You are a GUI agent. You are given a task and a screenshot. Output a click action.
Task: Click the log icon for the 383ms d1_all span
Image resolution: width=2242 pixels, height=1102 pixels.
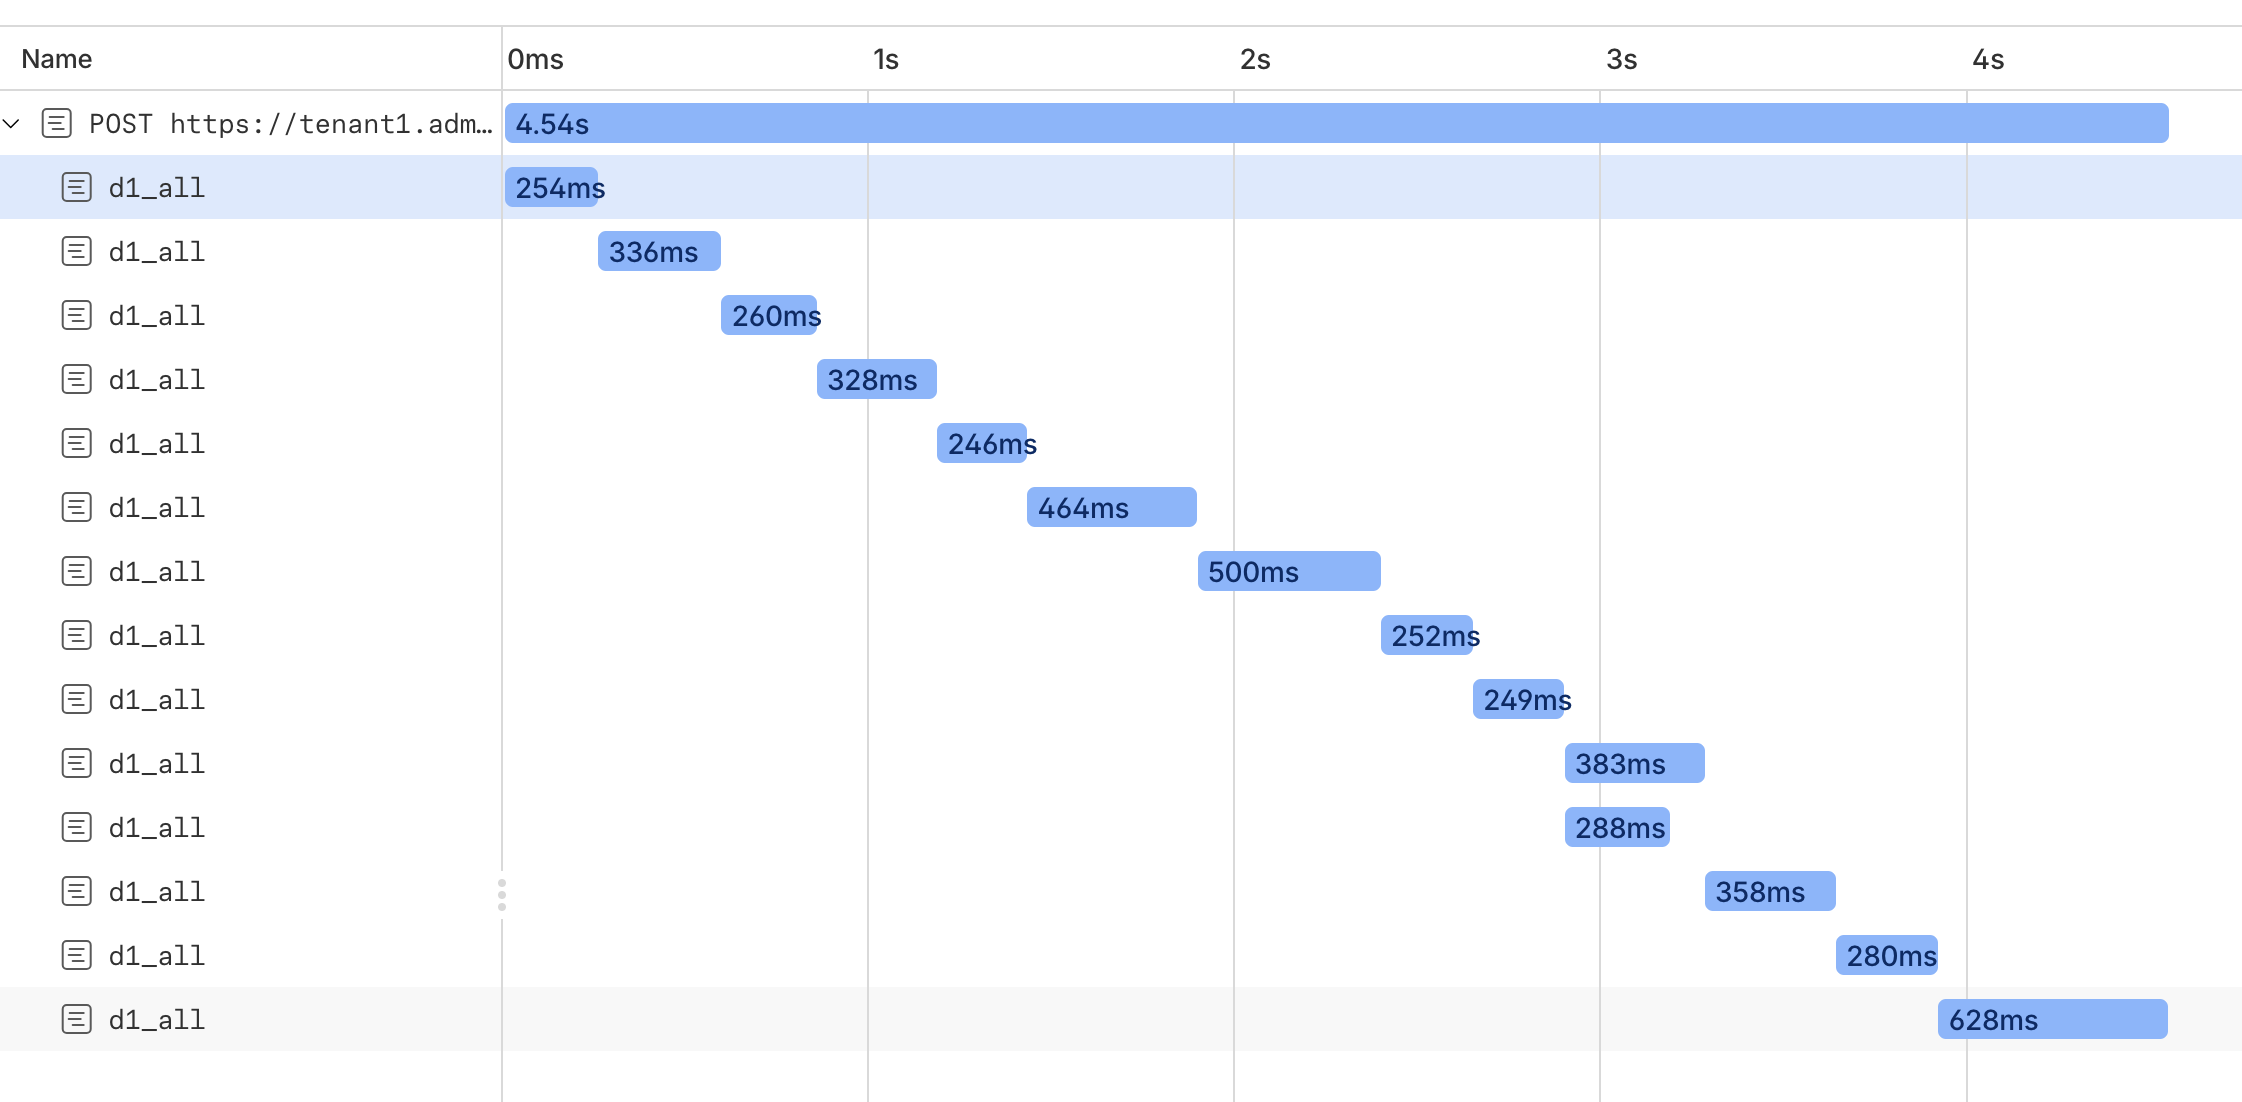coord(77,763)
